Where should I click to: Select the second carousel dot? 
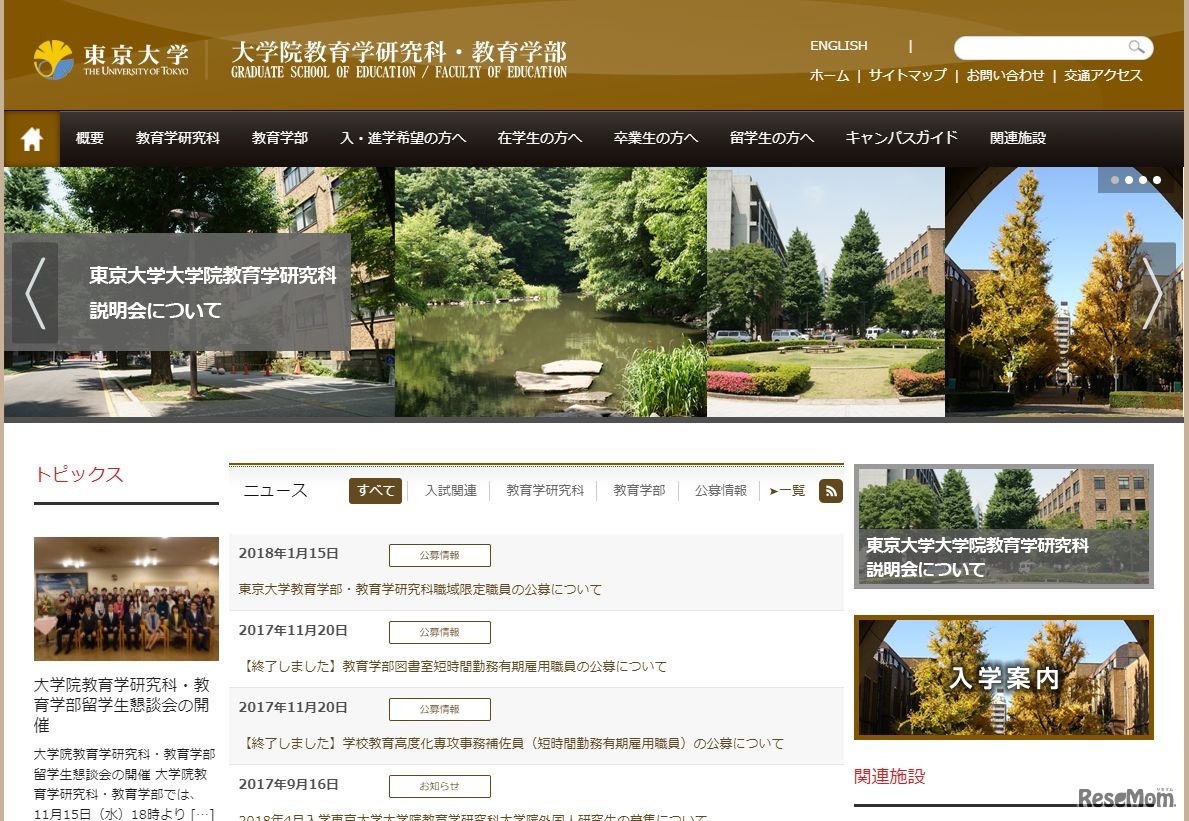point(1128,180)
